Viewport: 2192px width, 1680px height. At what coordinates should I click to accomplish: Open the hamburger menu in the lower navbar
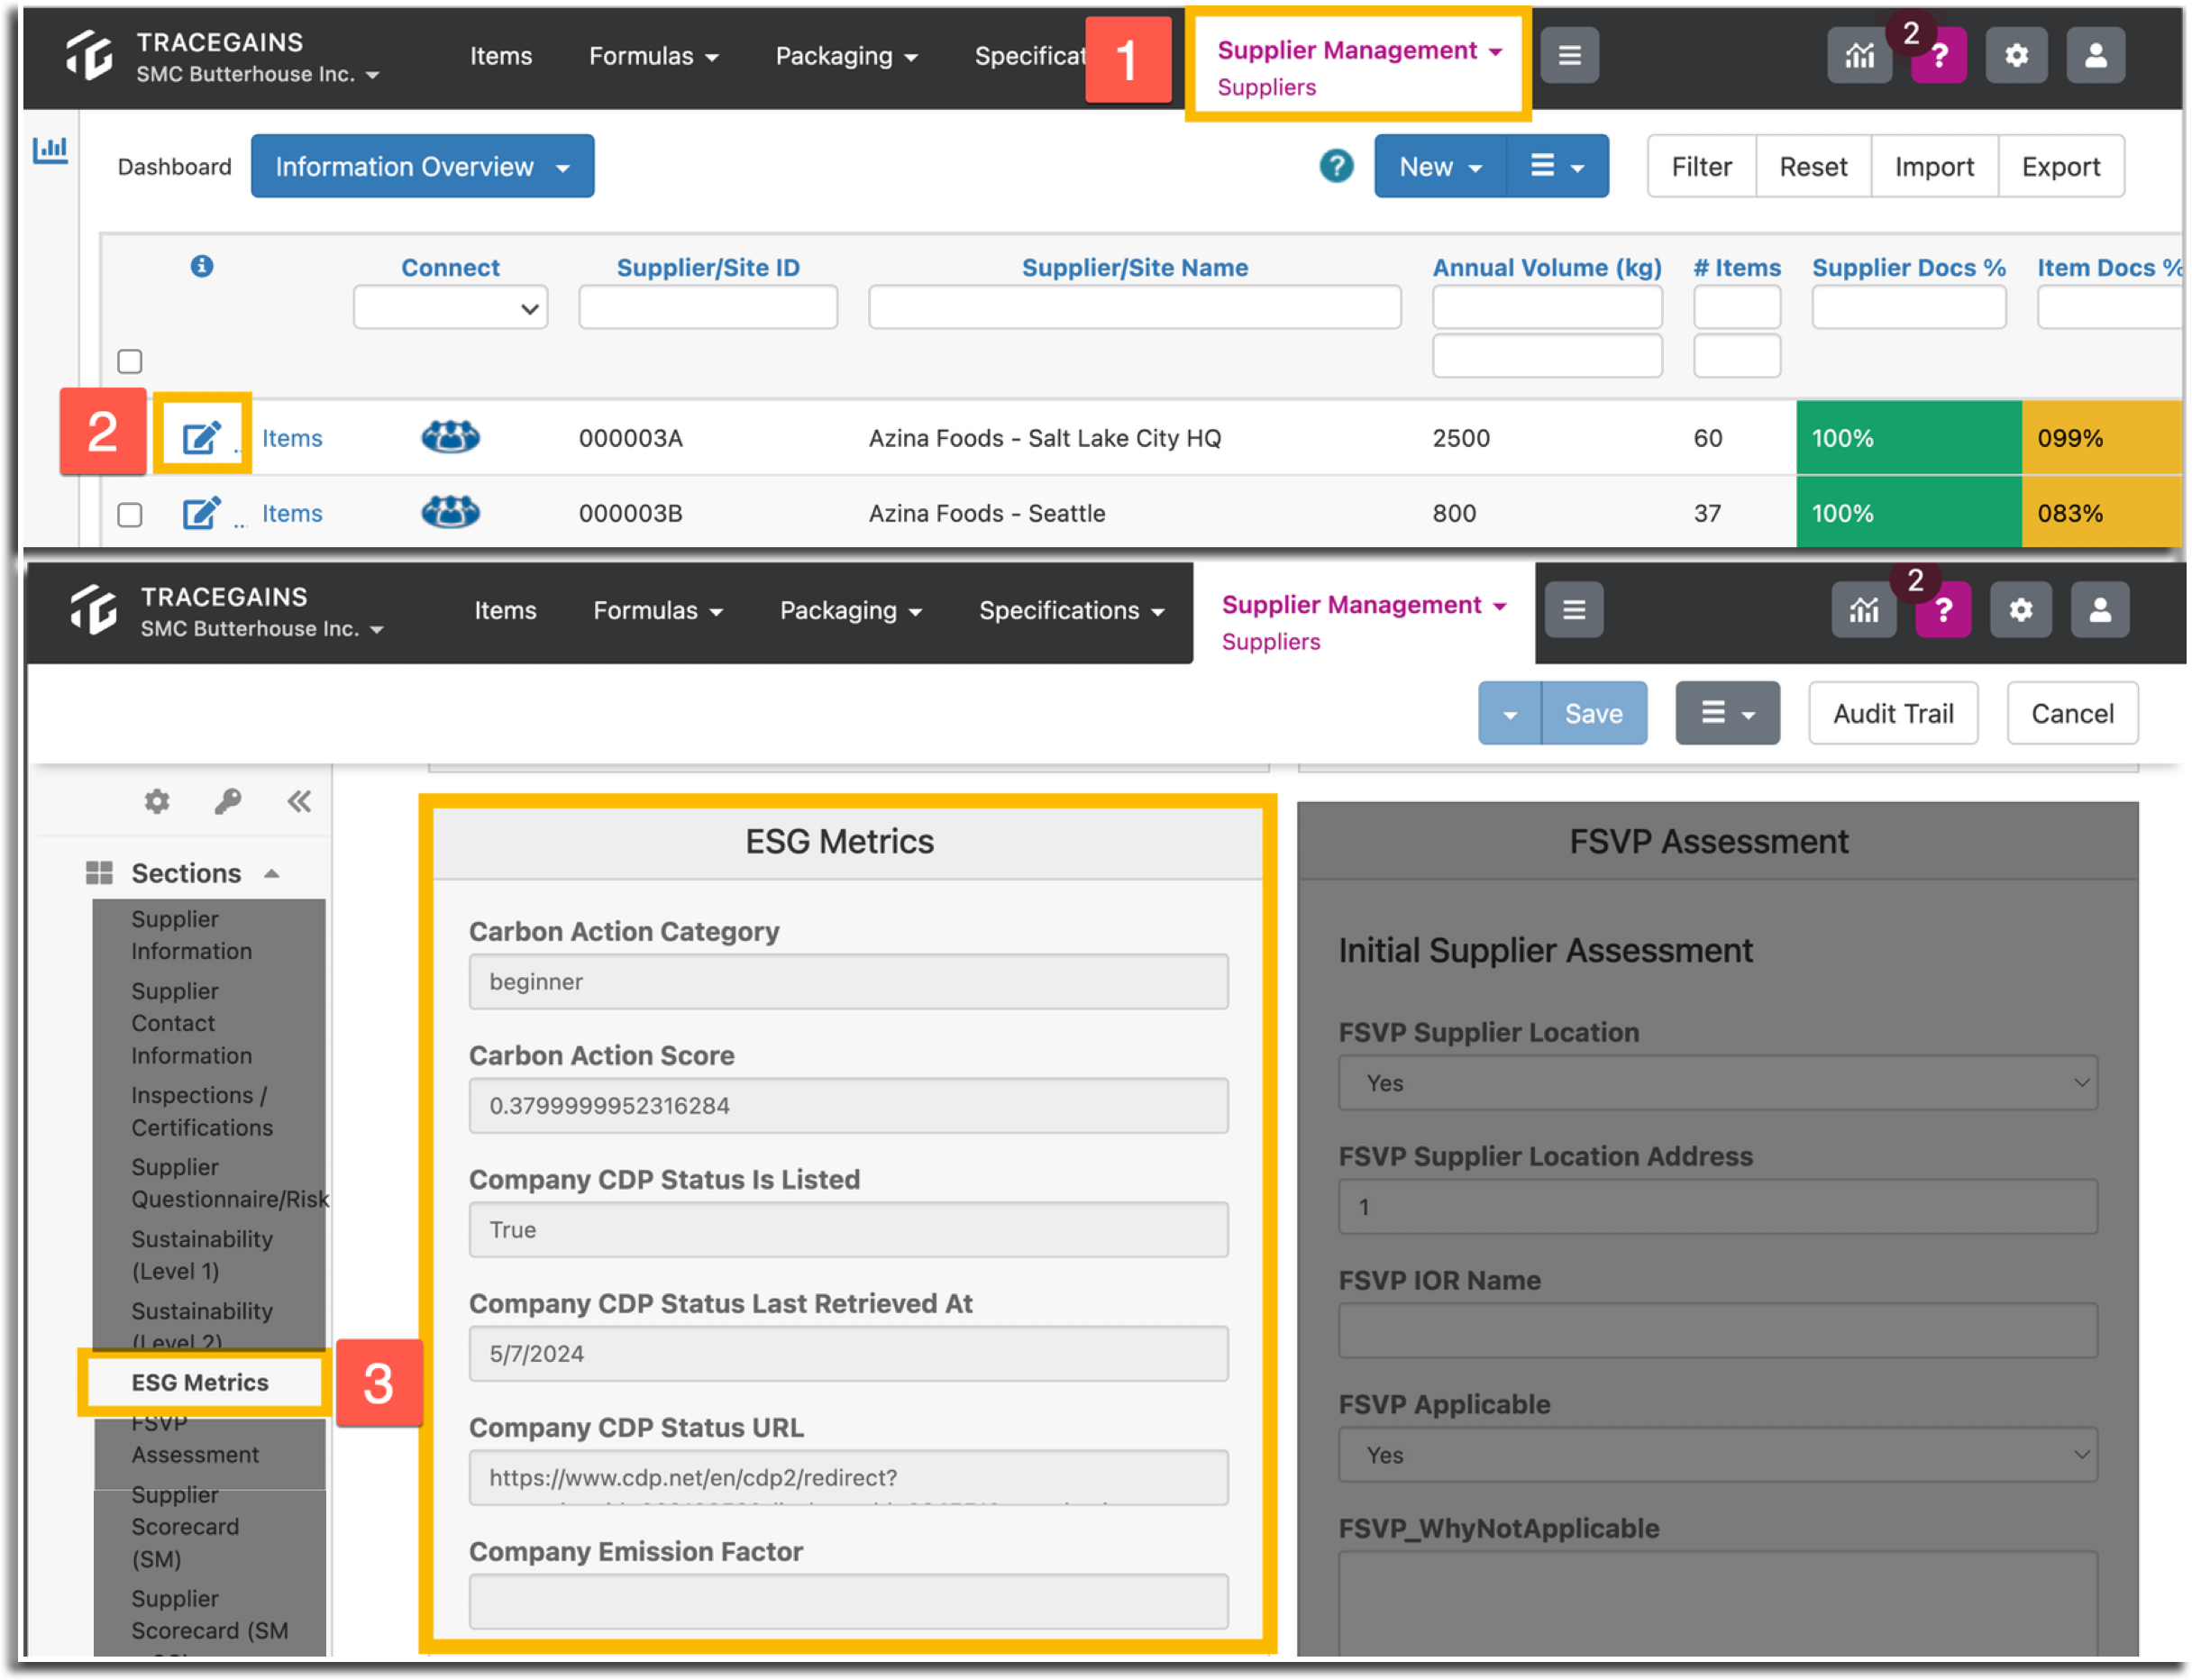click(x=1573, y=610)
